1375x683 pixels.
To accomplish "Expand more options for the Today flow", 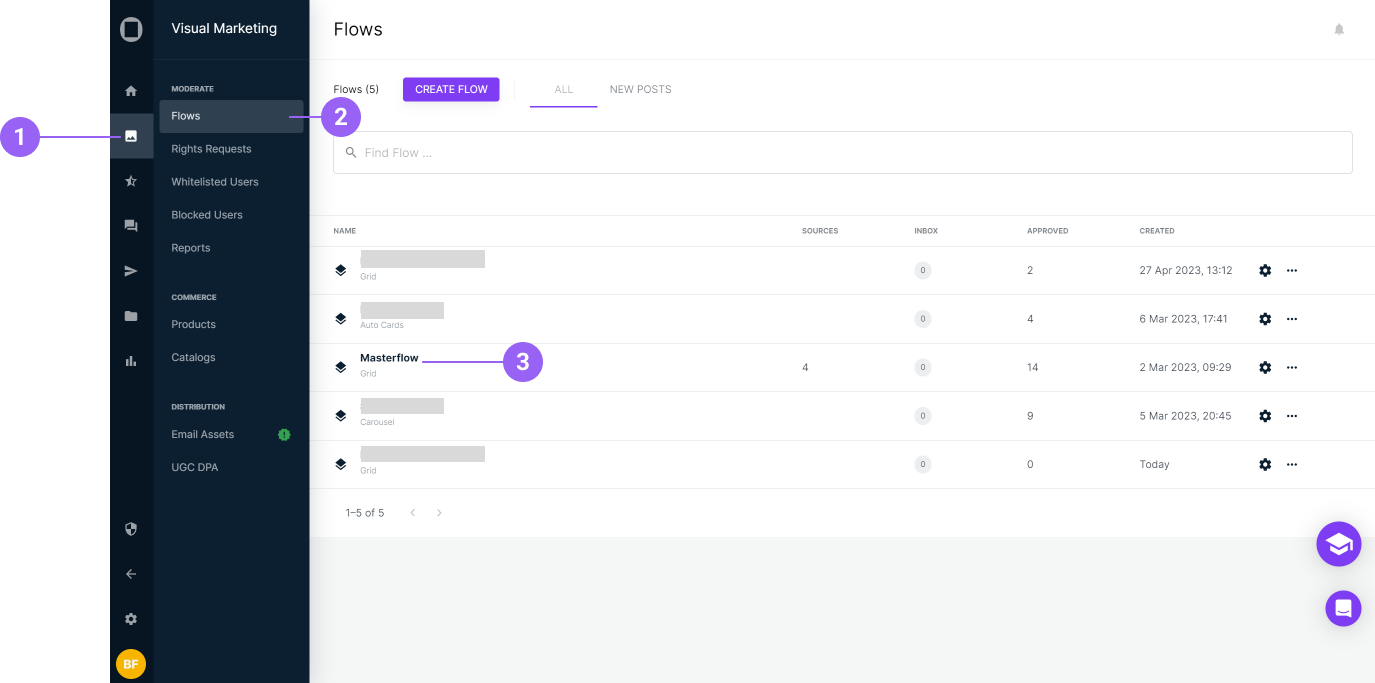I will [x=1292, y=465].
